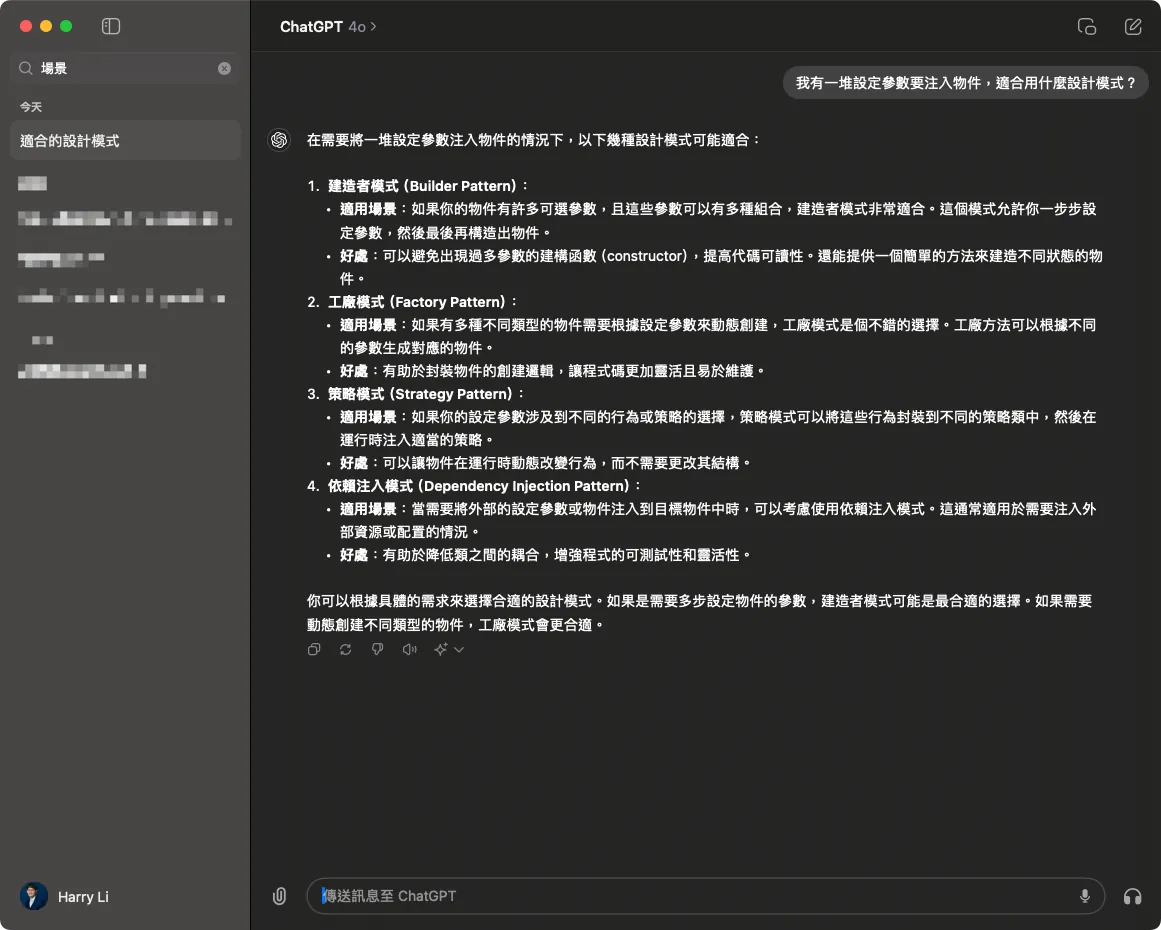Click the magnifier icon in the search bar
The image size is (1161, 930).
click(26, 69)
